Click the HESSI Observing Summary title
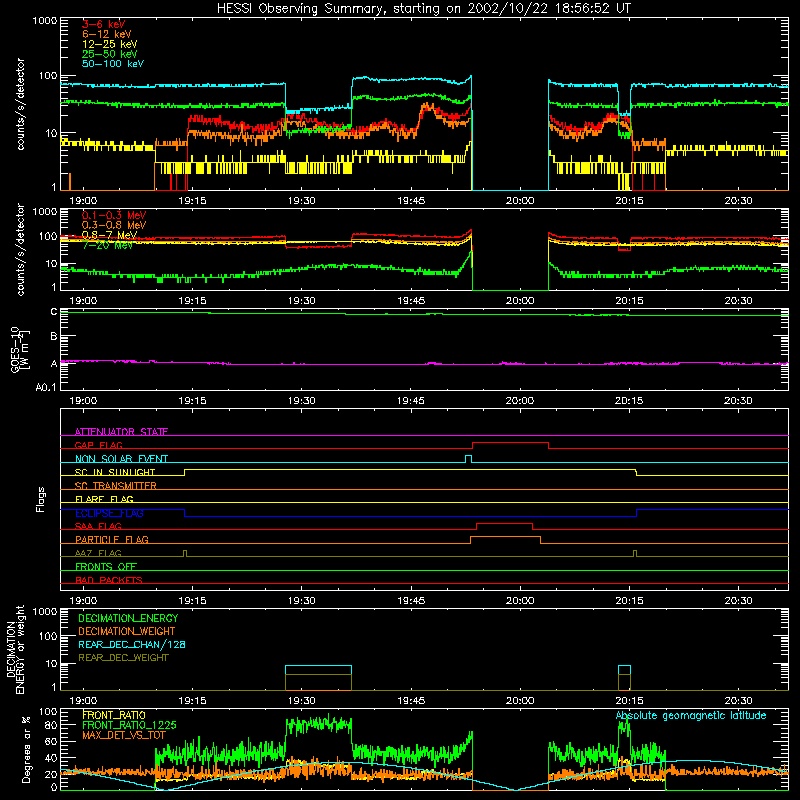This screenshot has width=800, height=800. click(423, 9)
